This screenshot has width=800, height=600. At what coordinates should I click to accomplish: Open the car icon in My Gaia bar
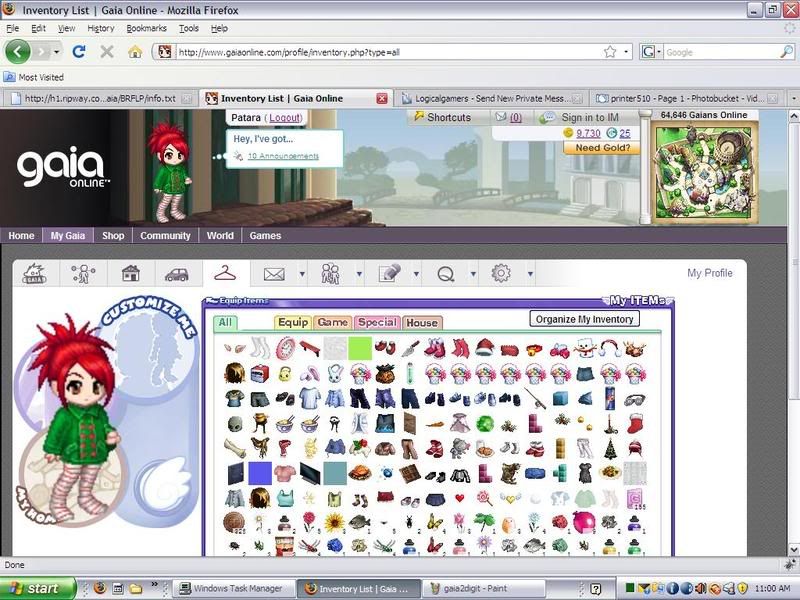pyautogui.click(x=177, y=274)
